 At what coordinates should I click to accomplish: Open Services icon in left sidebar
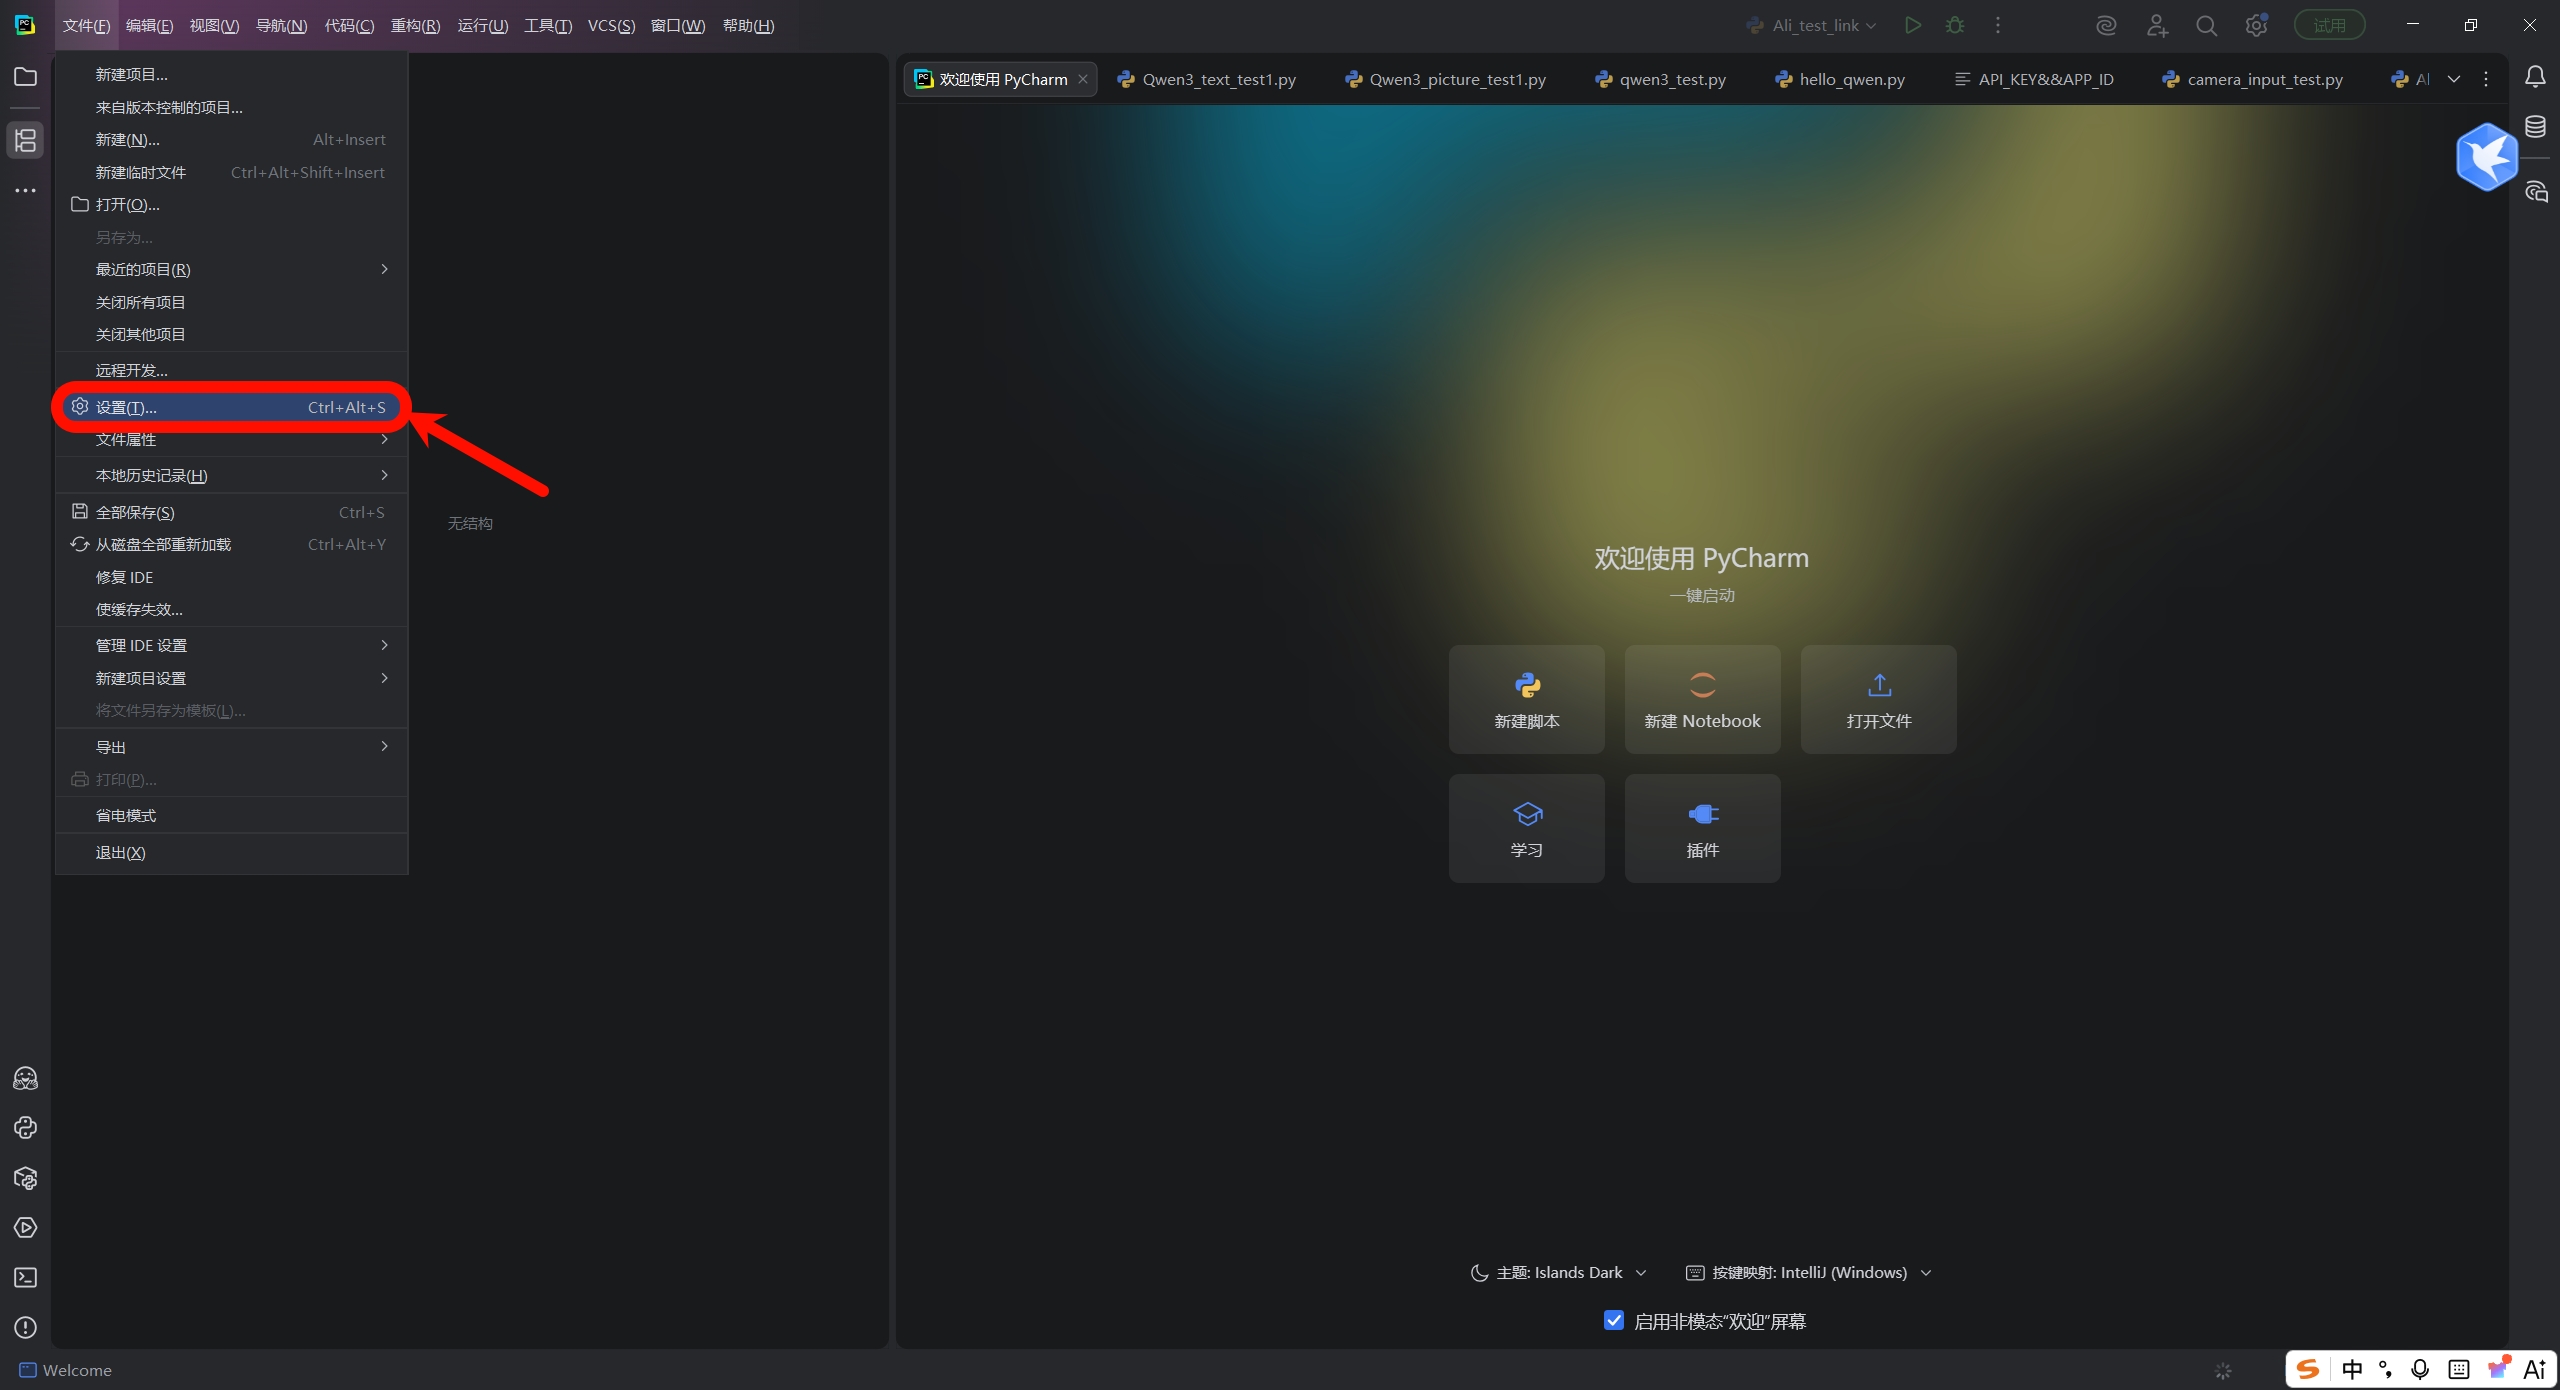[25, 1228]
